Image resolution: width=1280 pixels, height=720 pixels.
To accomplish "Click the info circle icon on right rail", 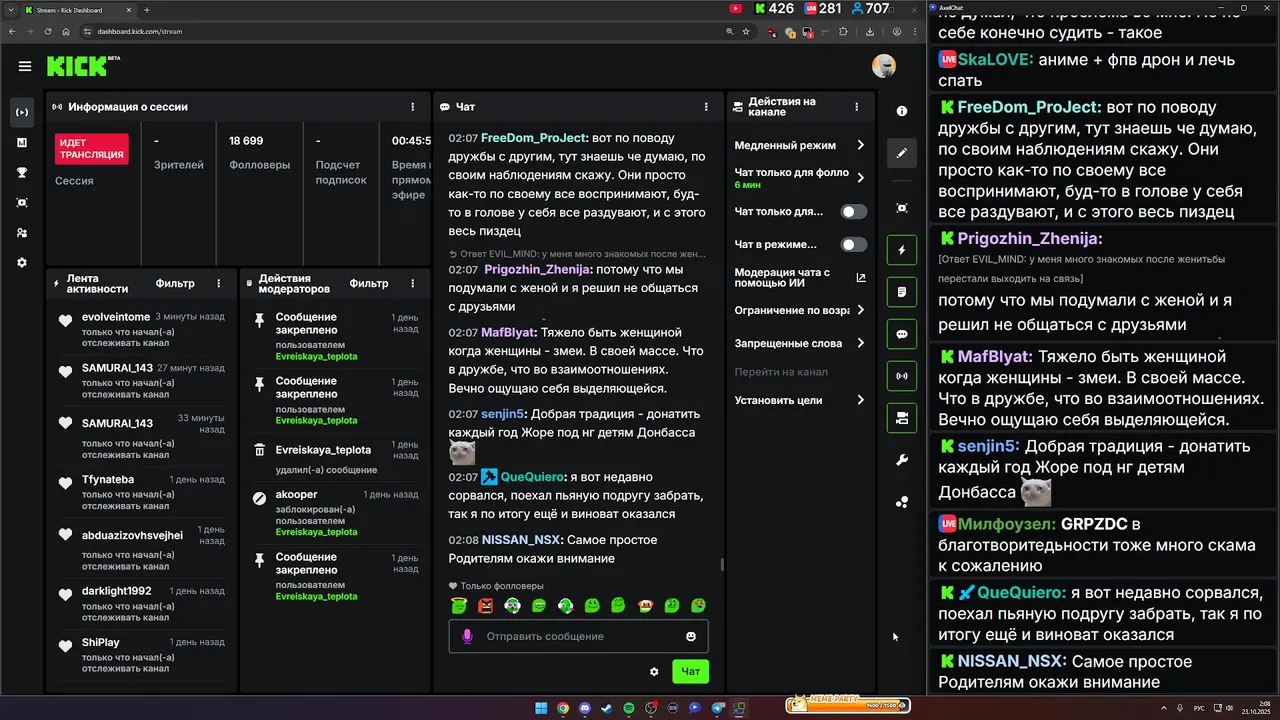I will [x=902, y=111].
